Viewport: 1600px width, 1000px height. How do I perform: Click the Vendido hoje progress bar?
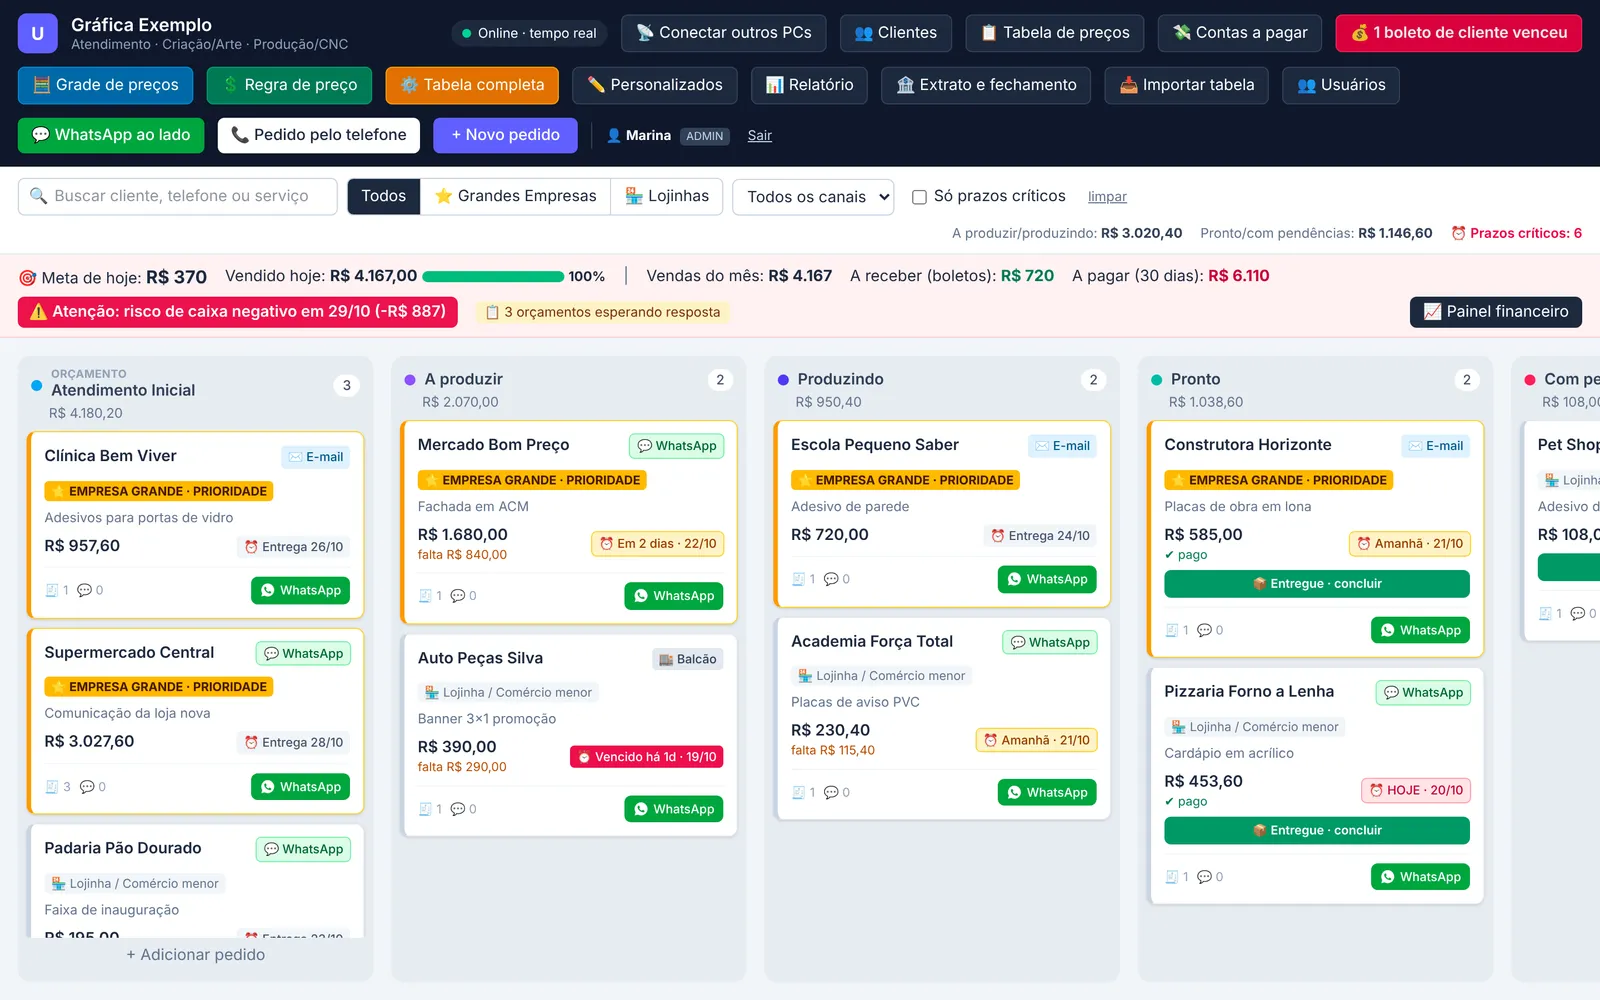(494, 276)
